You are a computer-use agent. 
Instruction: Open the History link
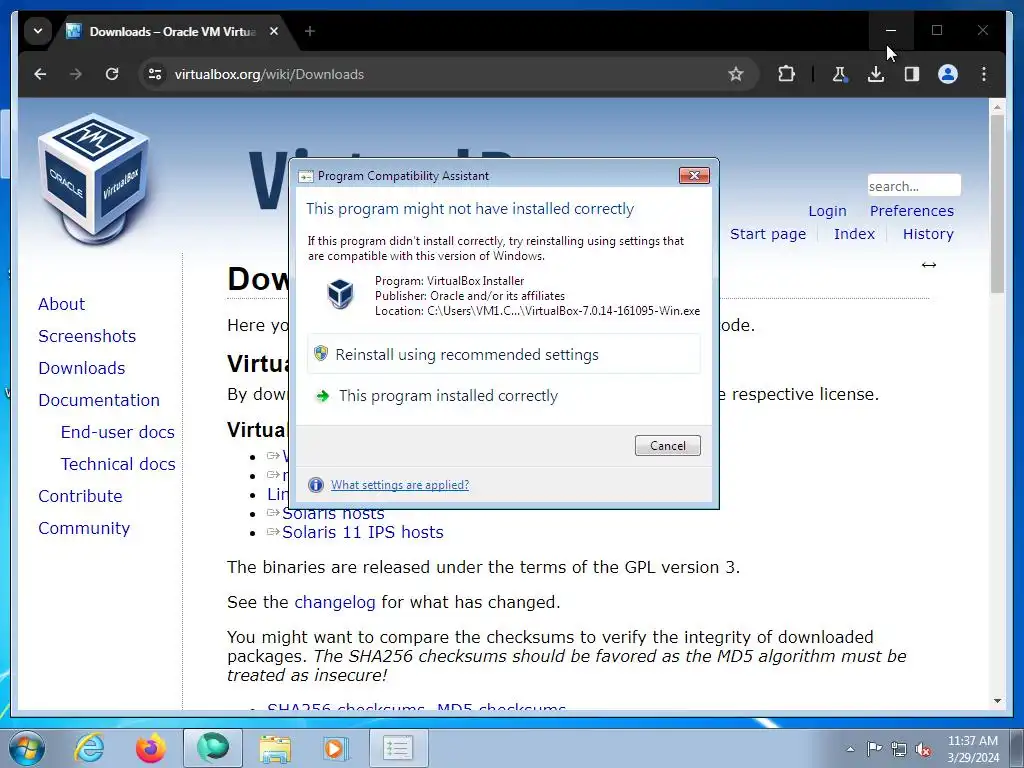click(x=928, y=234)
